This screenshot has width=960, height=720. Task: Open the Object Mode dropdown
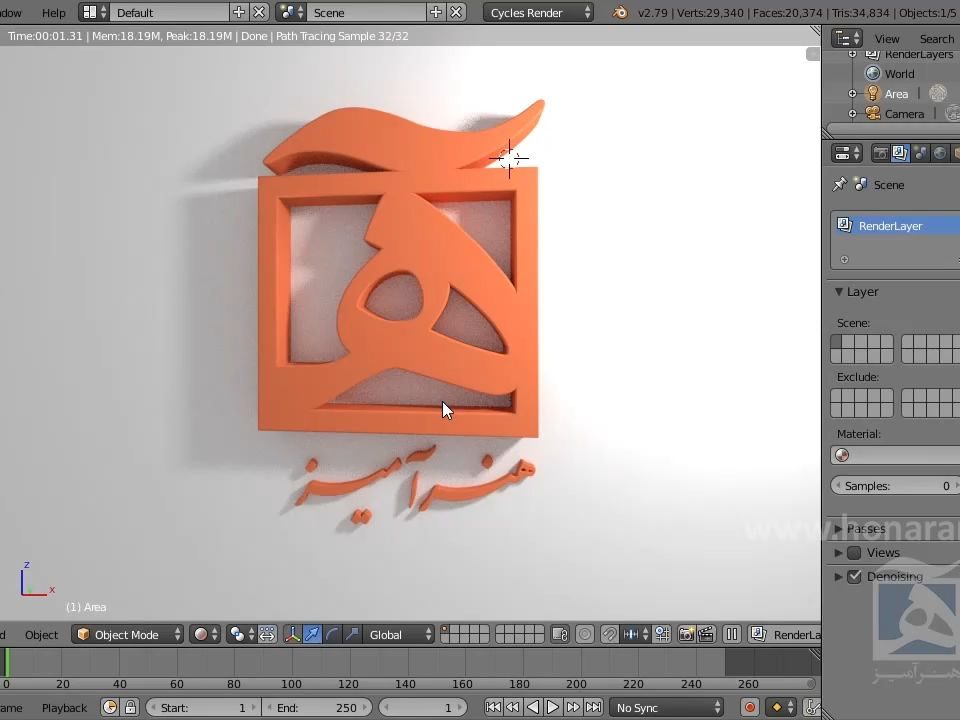[127, 634]
